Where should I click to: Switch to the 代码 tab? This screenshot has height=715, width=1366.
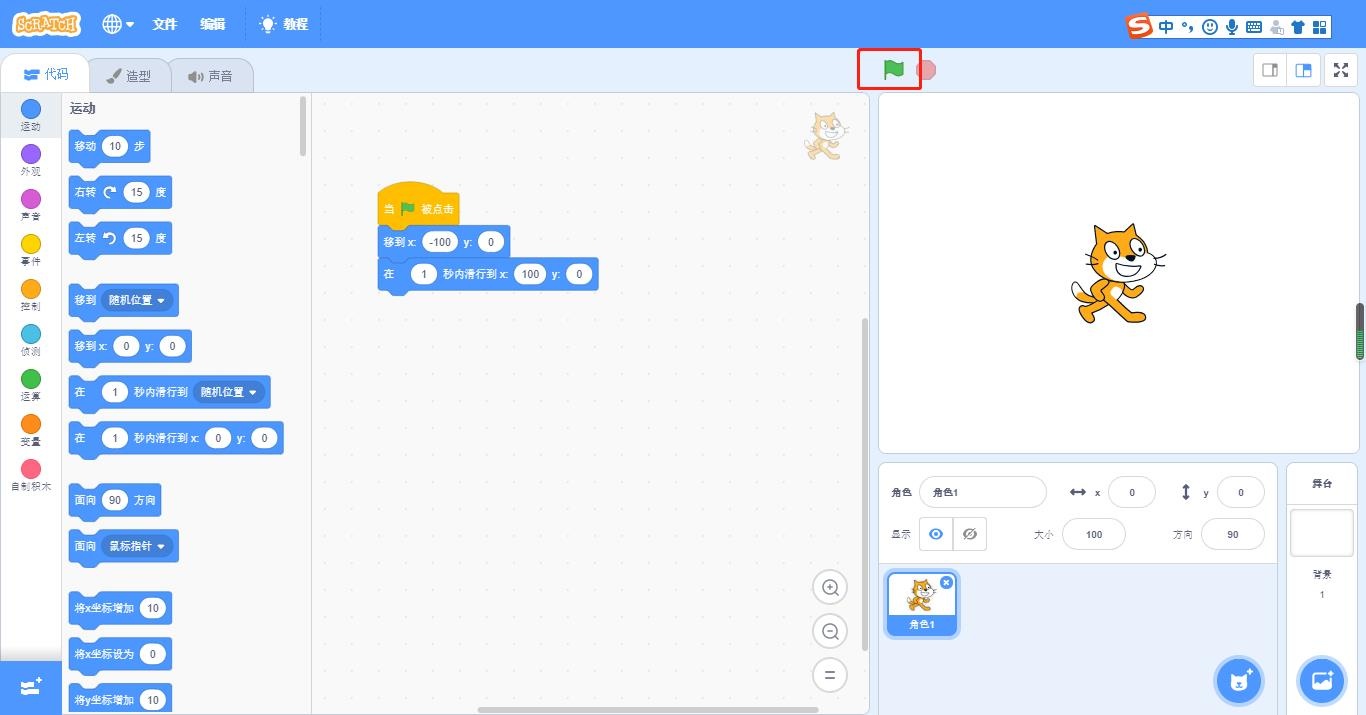[x=44, y=74]
